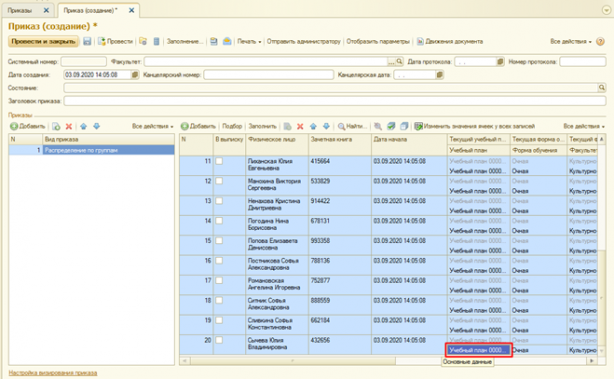Click the Провести и закрыть button

tap(43, 41)
